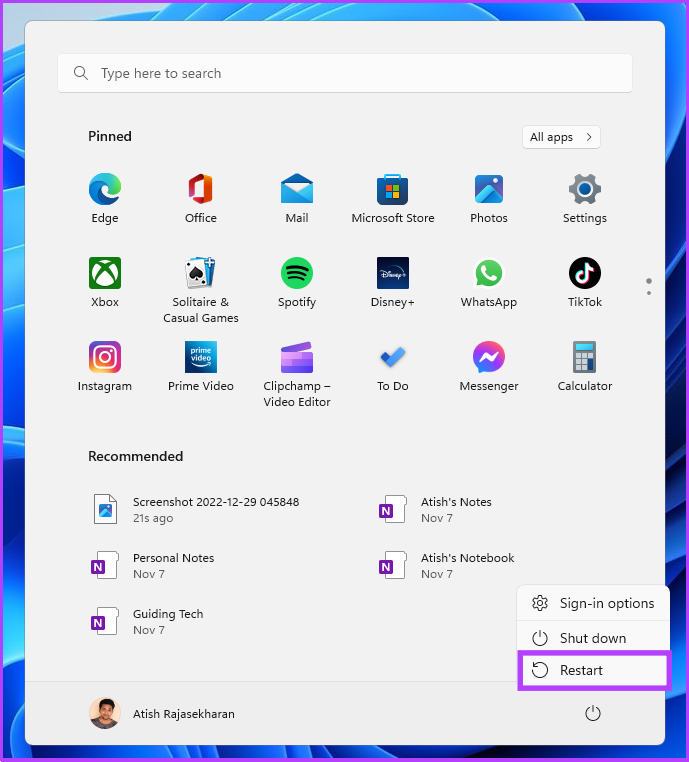
Task: Select Restart from the power menu
Action: click(594, 670)
